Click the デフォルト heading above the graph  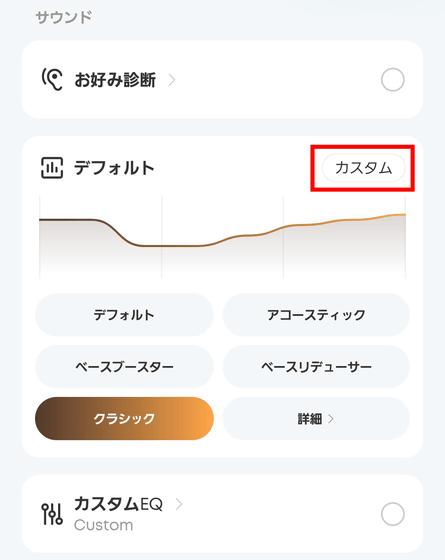(114, 168)
